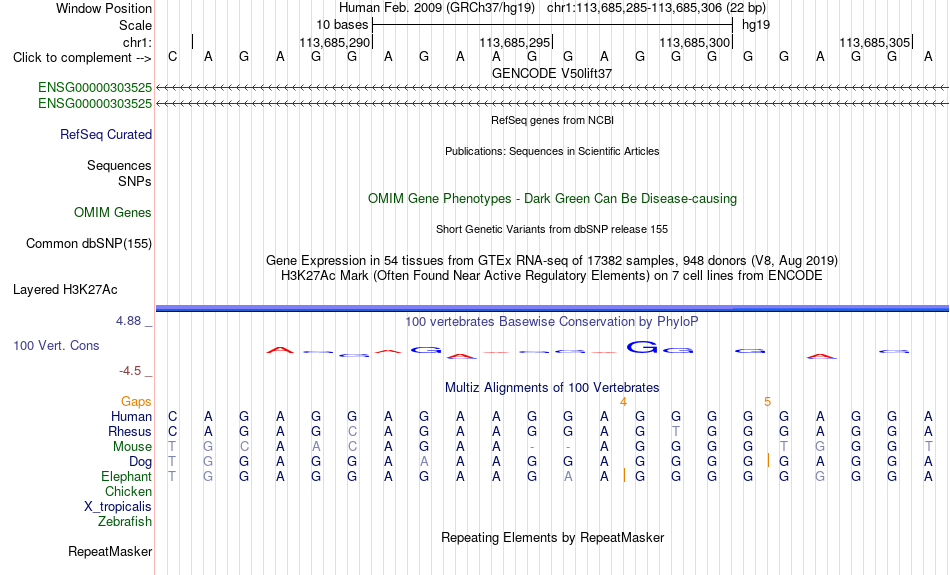Select the Chicken species label

(128, 491)
